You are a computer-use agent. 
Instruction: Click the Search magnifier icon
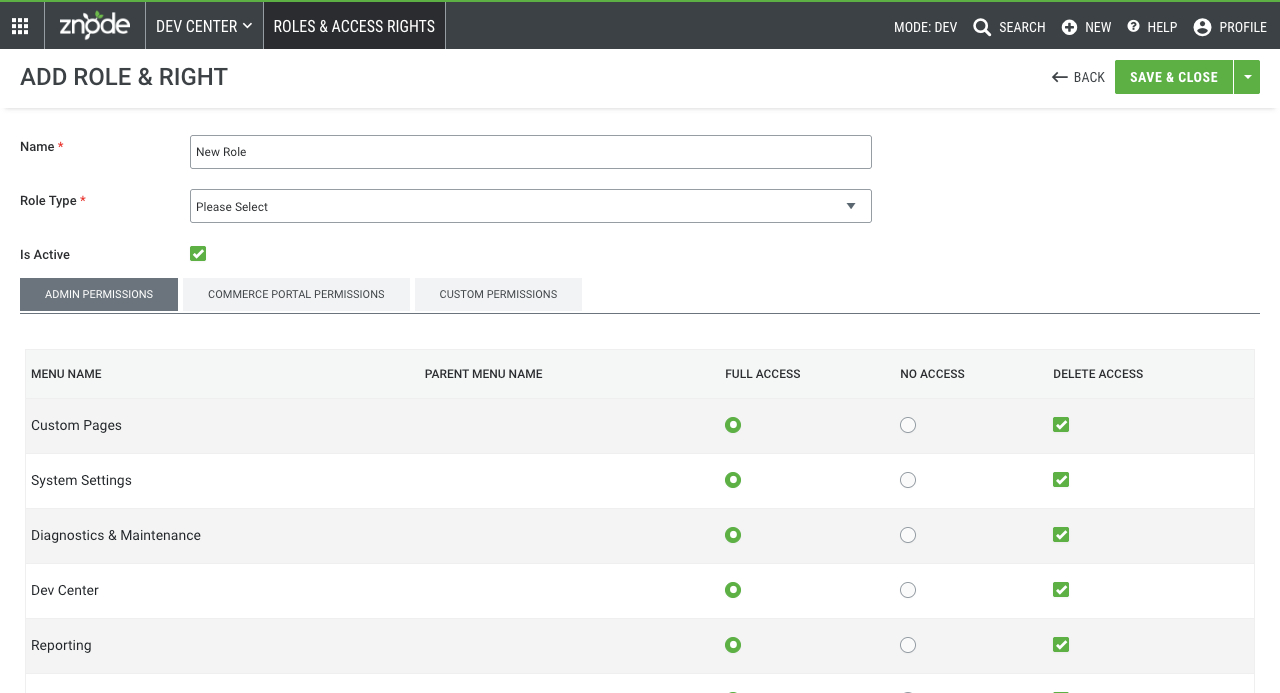coord(982,27)
